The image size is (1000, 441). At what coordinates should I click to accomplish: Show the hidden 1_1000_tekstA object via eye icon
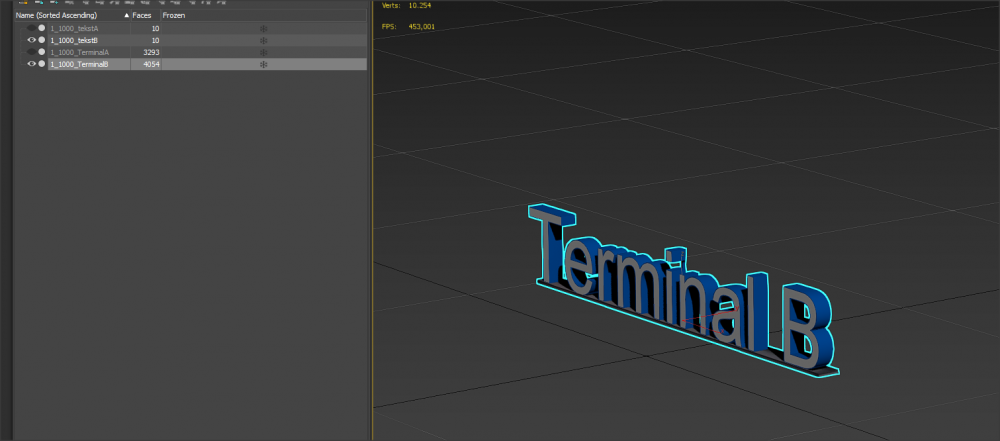point(31,28)
